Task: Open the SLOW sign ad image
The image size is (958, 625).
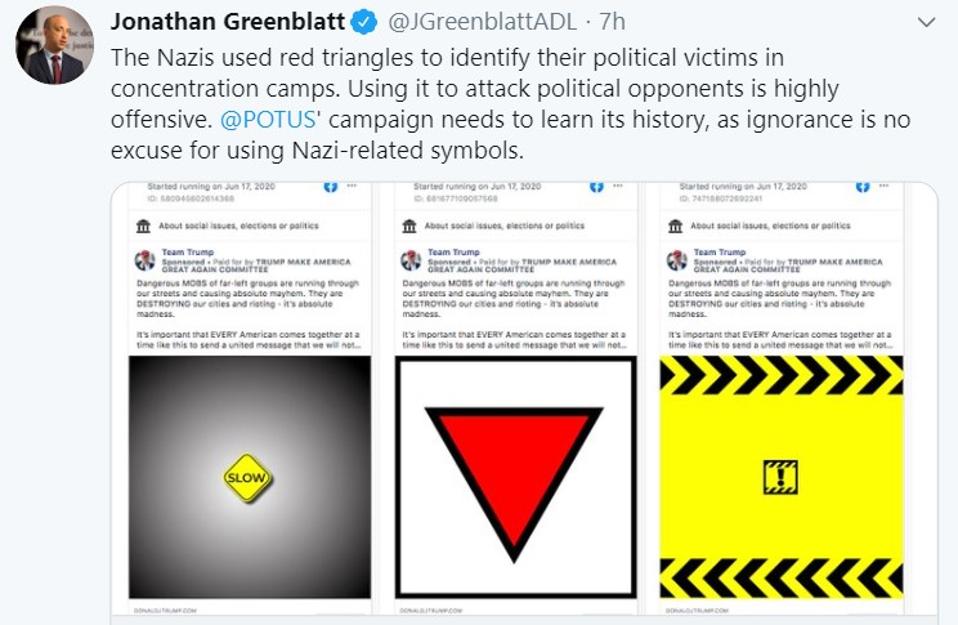Action: point(249,477)
